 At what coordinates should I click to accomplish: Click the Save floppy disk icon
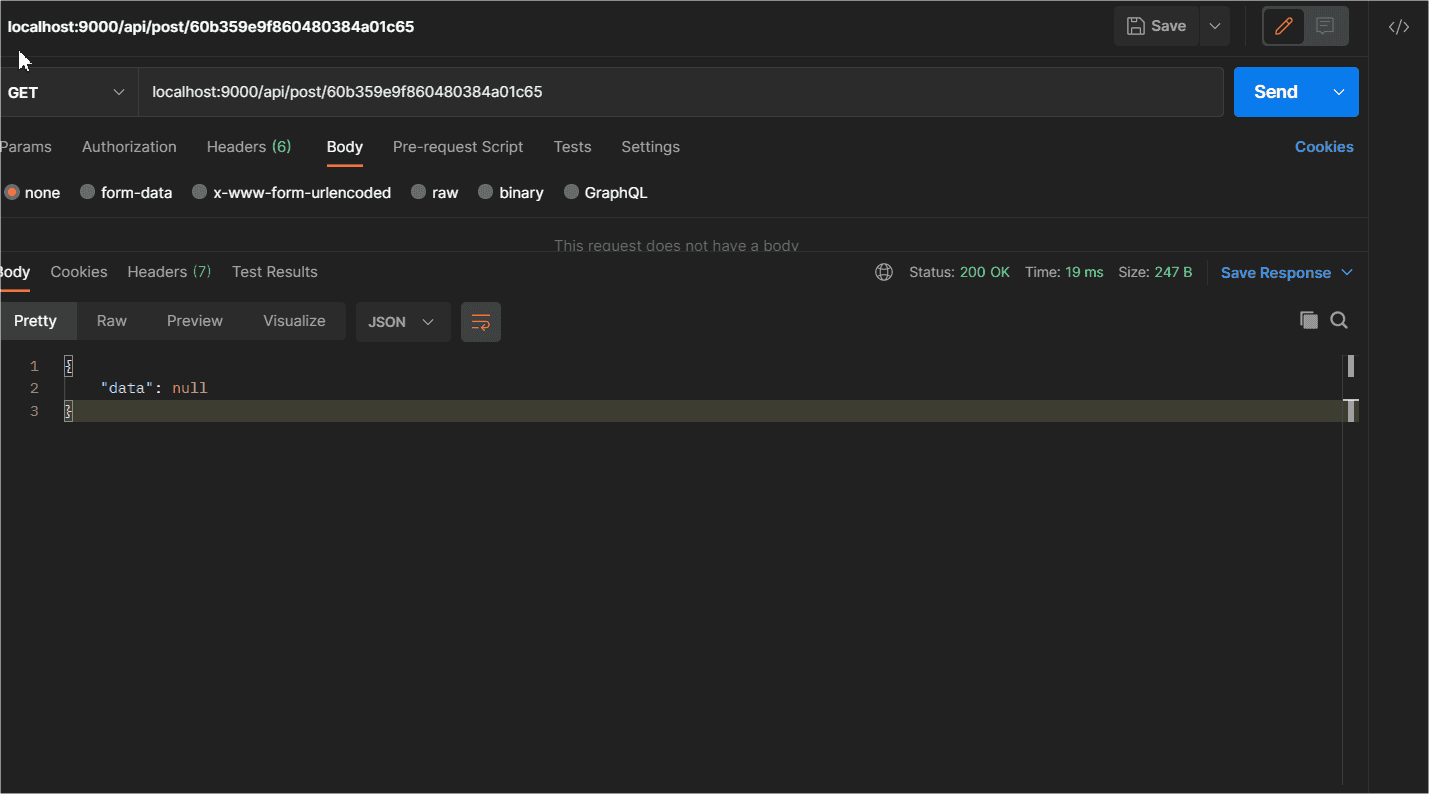click(x=1136, y=26)
